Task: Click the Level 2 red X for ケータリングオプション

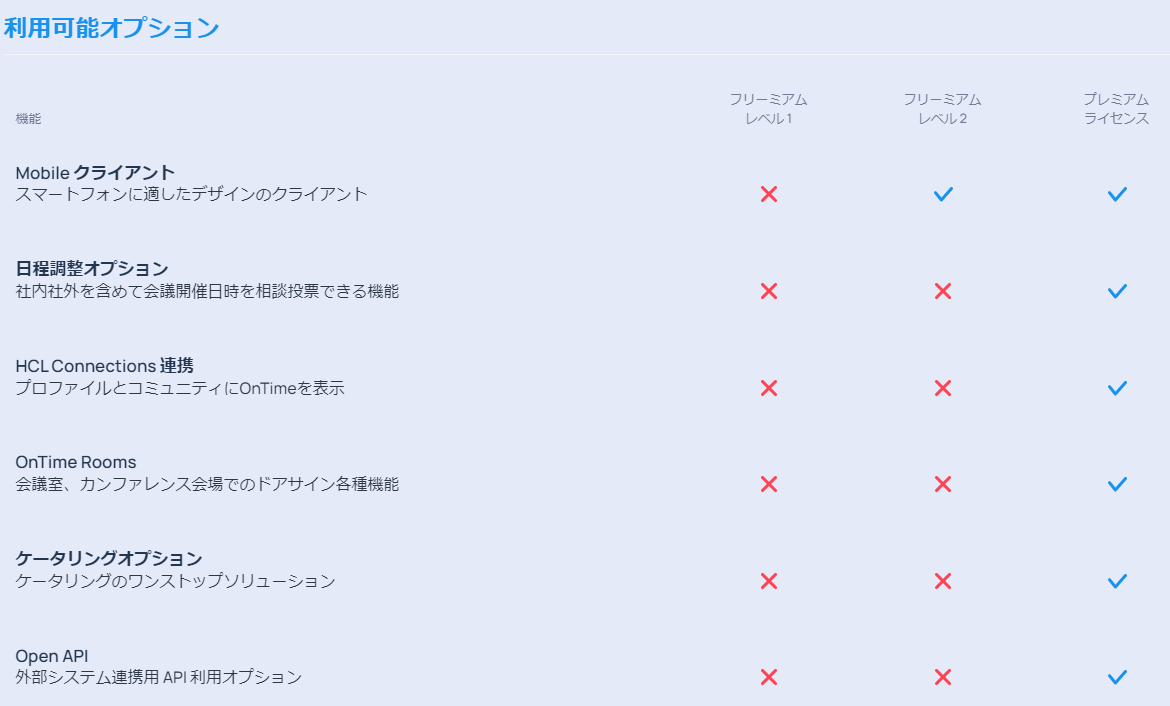Action: (943, 581)
